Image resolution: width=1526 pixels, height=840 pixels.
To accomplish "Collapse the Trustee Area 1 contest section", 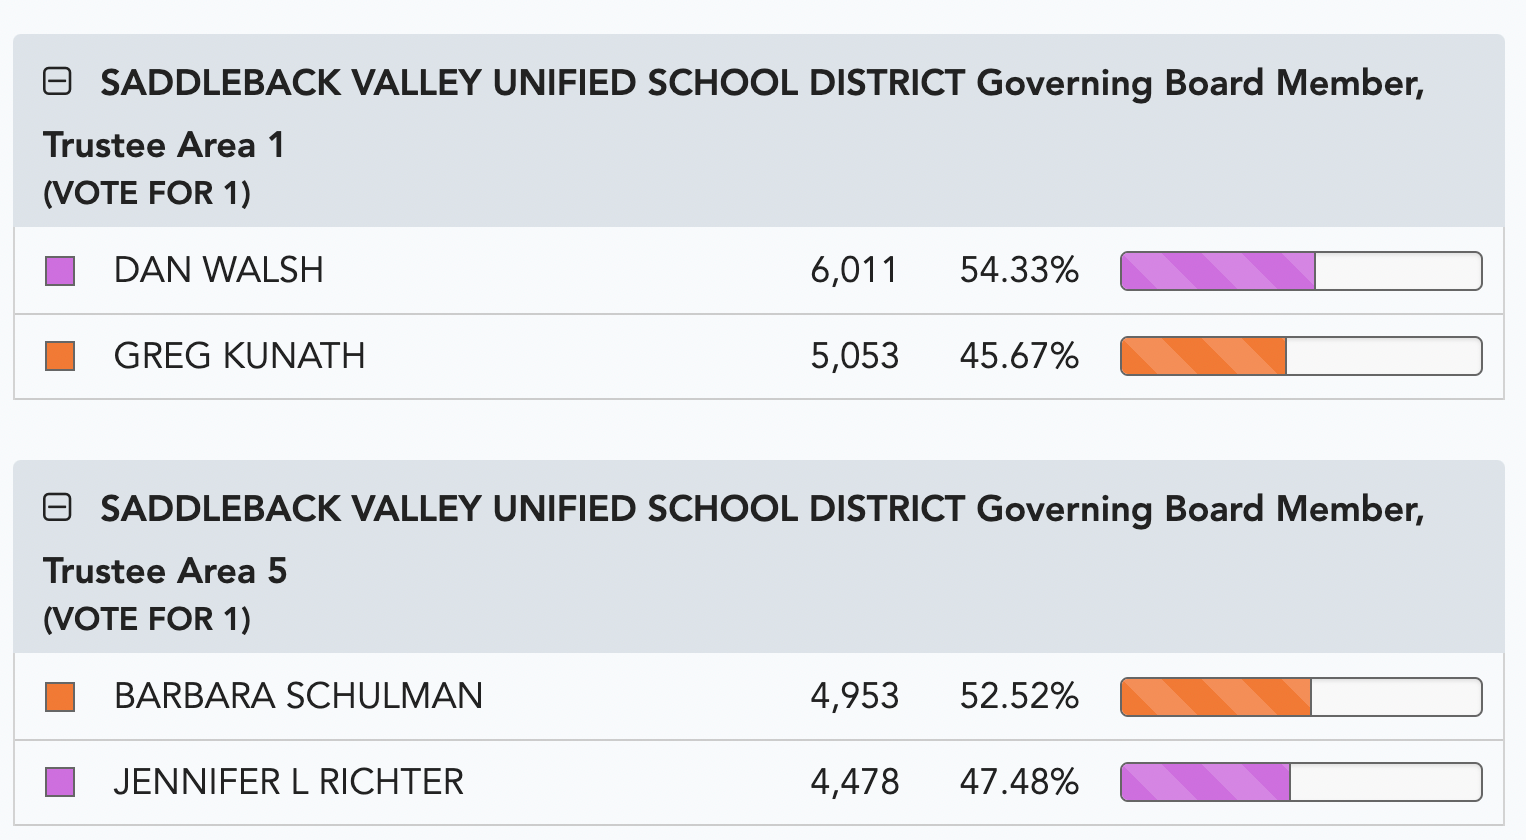I will point(58,81).
